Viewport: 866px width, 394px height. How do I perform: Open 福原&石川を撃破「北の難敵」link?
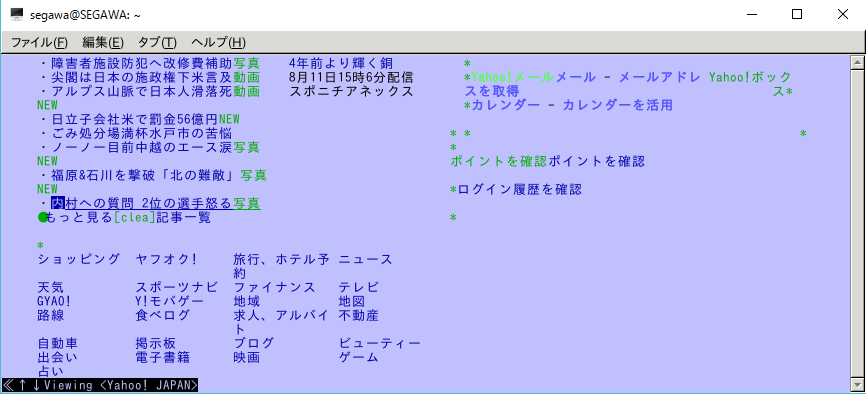click(145, 176)
